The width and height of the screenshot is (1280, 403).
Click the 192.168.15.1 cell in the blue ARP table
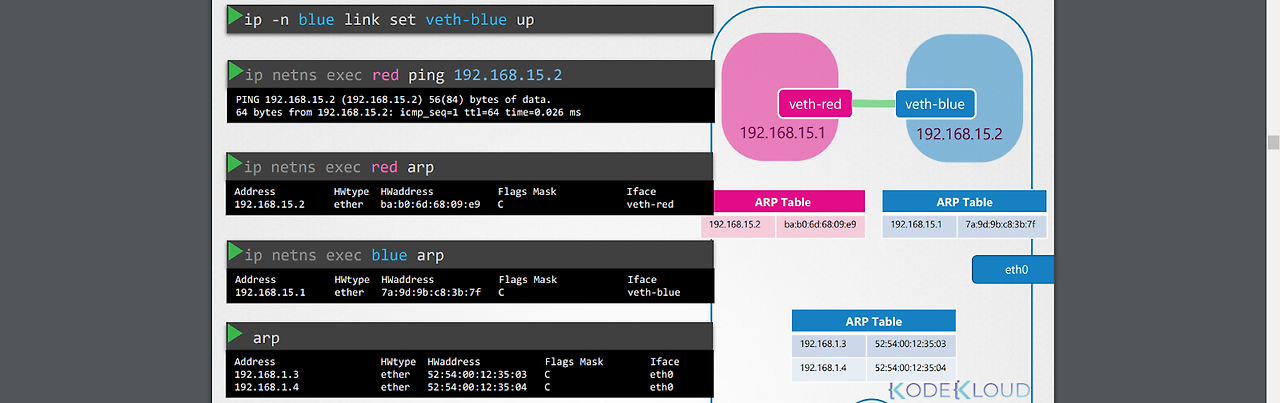920,225
